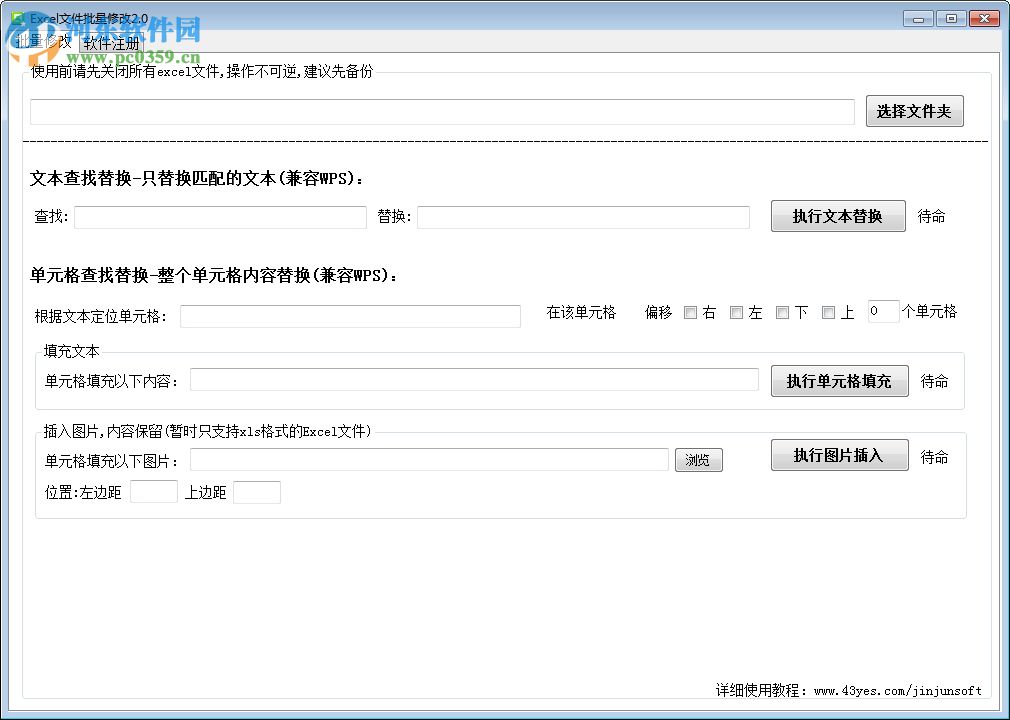Run 执行图片插入 button
This screenshot has height=720, width=1010.
(x=839, y=455)
